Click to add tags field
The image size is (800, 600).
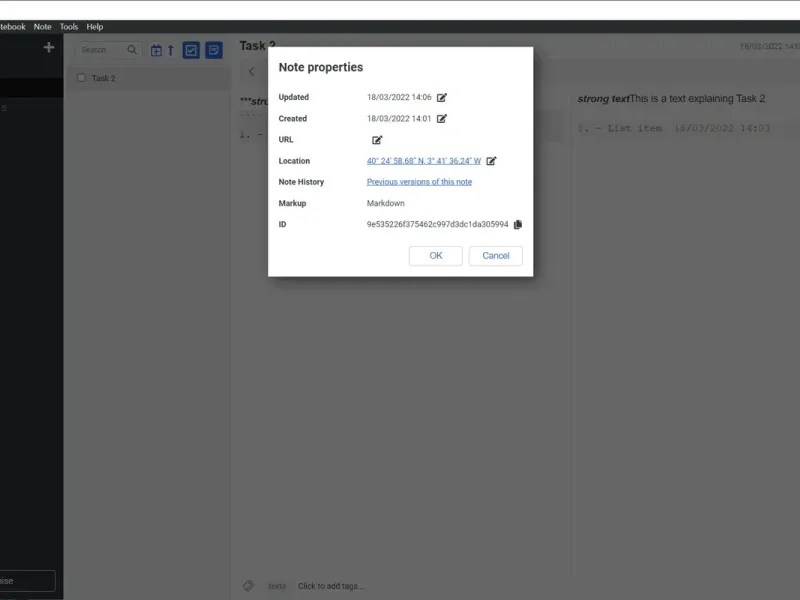click(x=331, y=586)
